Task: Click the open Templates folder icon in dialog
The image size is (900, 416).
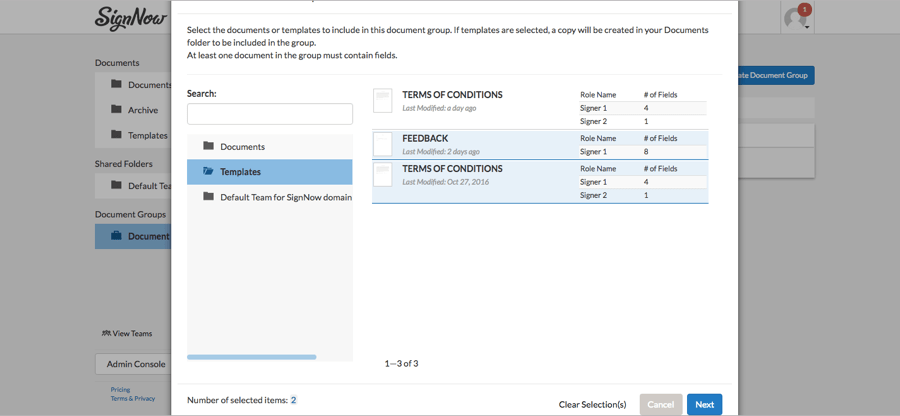Action: (x=208, y=171)
